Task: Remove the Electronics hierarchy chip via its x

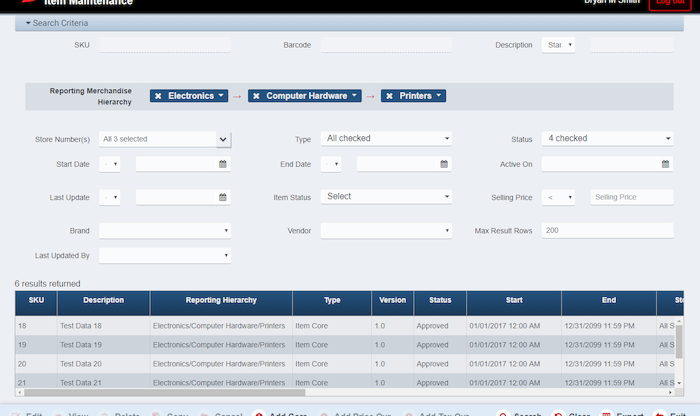Action: click(158, 96)
